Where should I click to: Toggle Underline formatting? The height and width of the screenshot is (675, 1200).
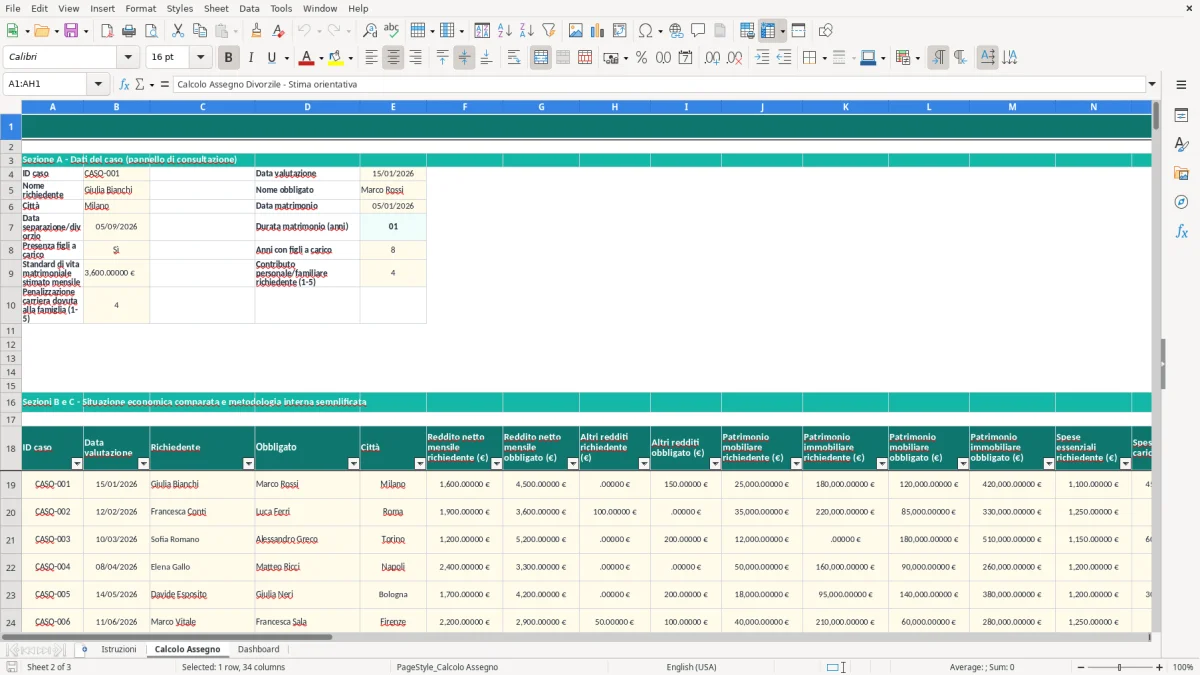click(272, 58)
